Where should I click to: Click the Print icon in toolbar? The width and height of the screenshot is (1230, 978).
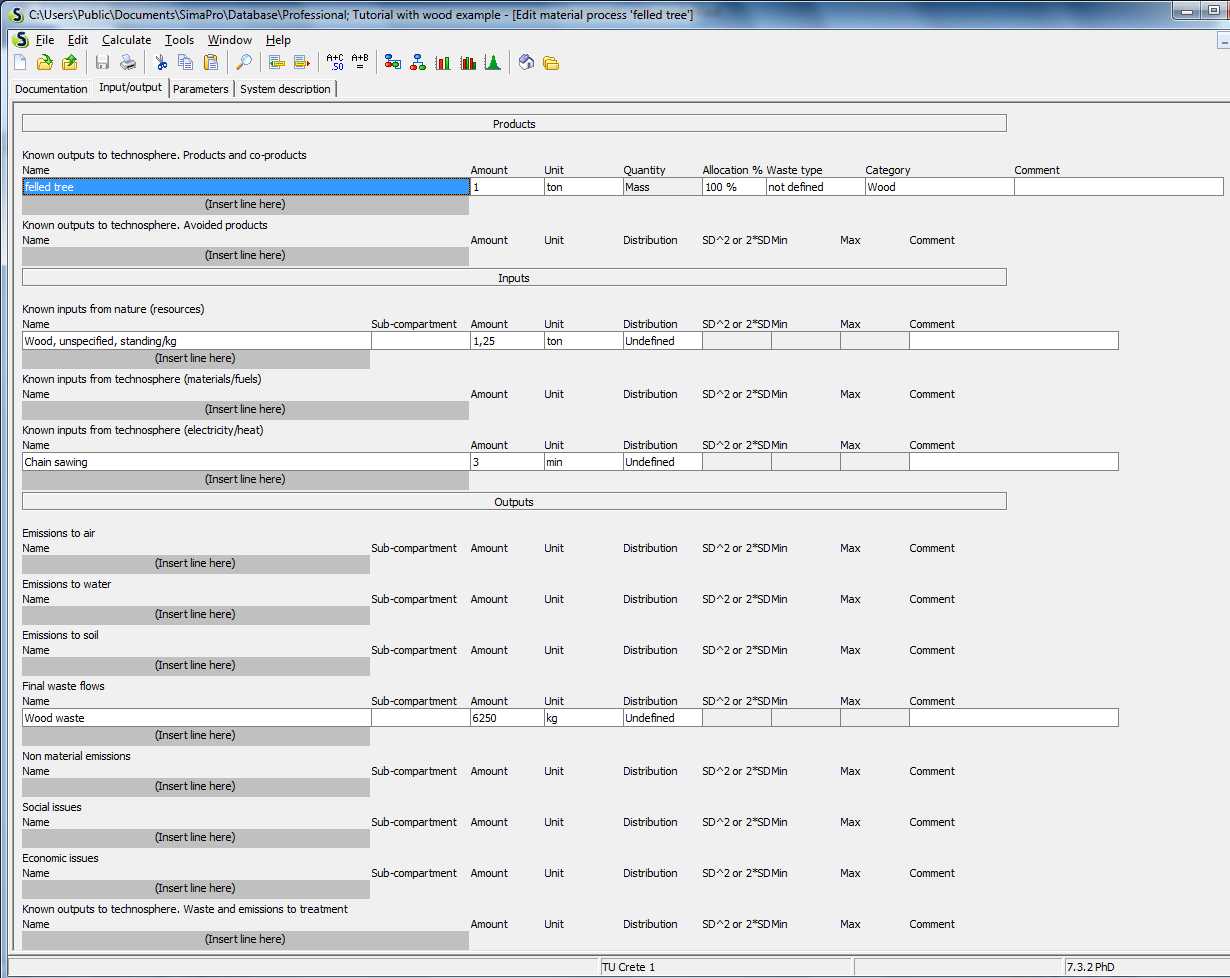pos(128,63)
